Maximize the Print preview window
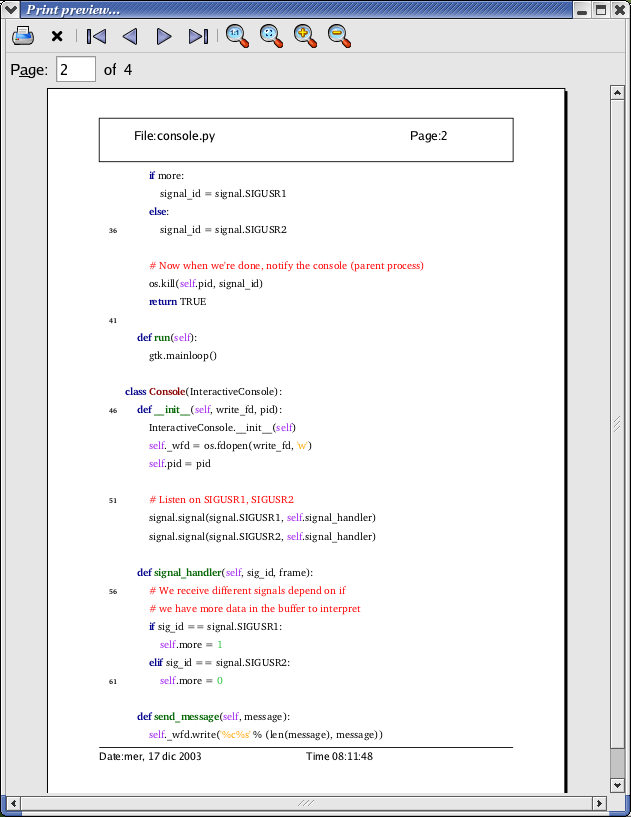This screenshot has width=631, height=817. 601,9
